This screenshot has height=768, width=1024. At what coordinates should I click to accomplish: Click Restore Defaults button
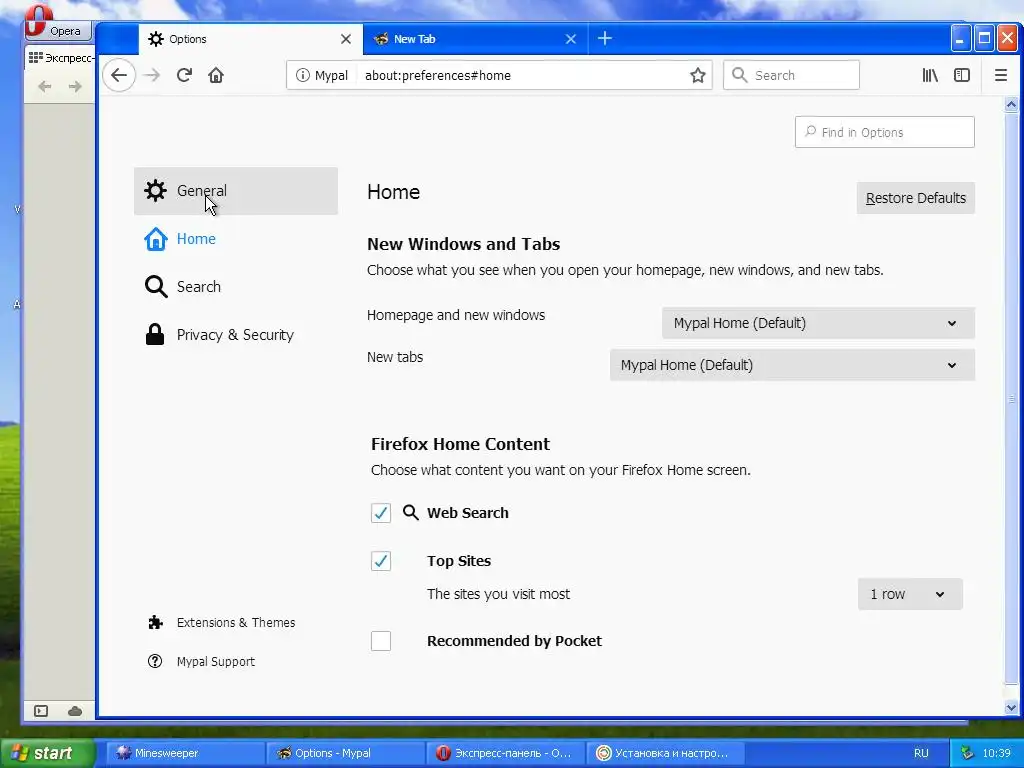pyautogui.click(x=916, y=198)
